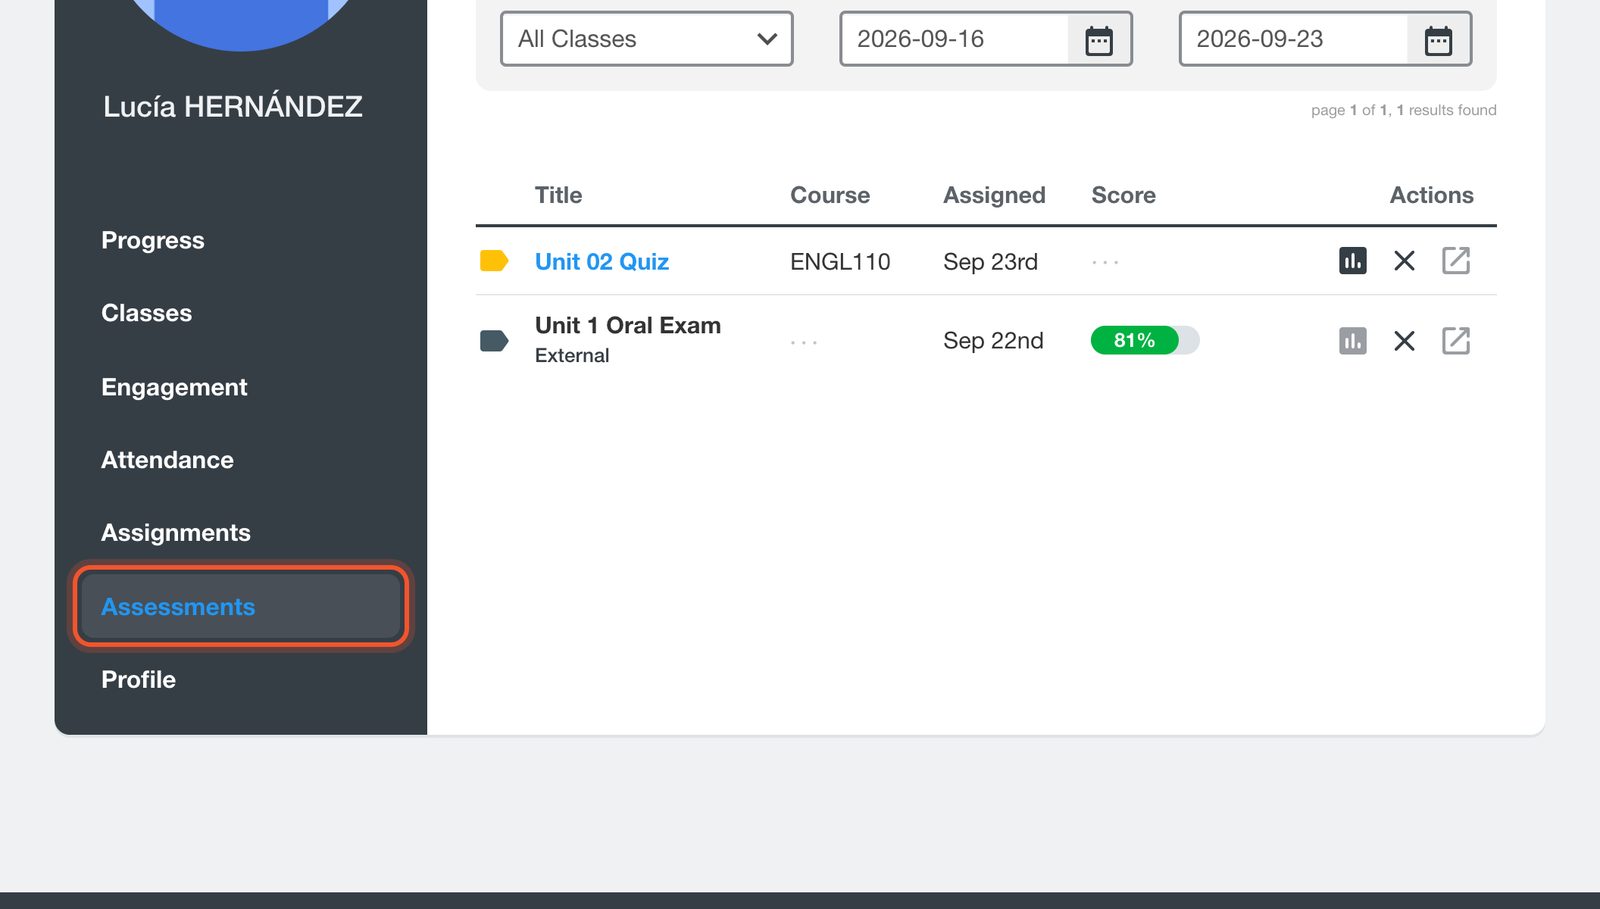
Task: Select Engagement in the sidebar
Action: [x=174, y=387]
